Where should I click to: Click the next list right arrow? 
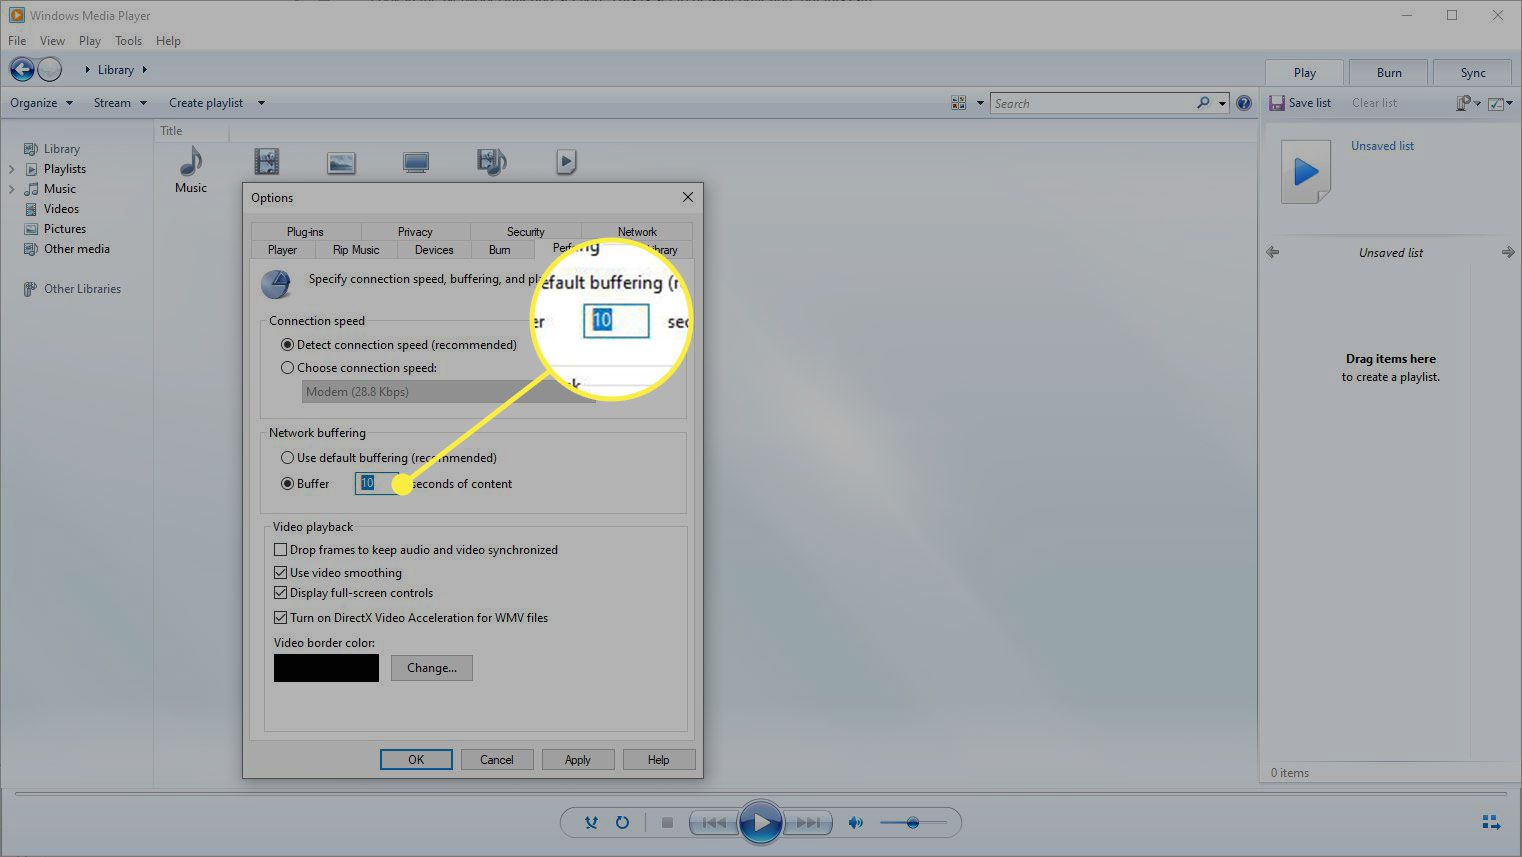pos(1508,252)
